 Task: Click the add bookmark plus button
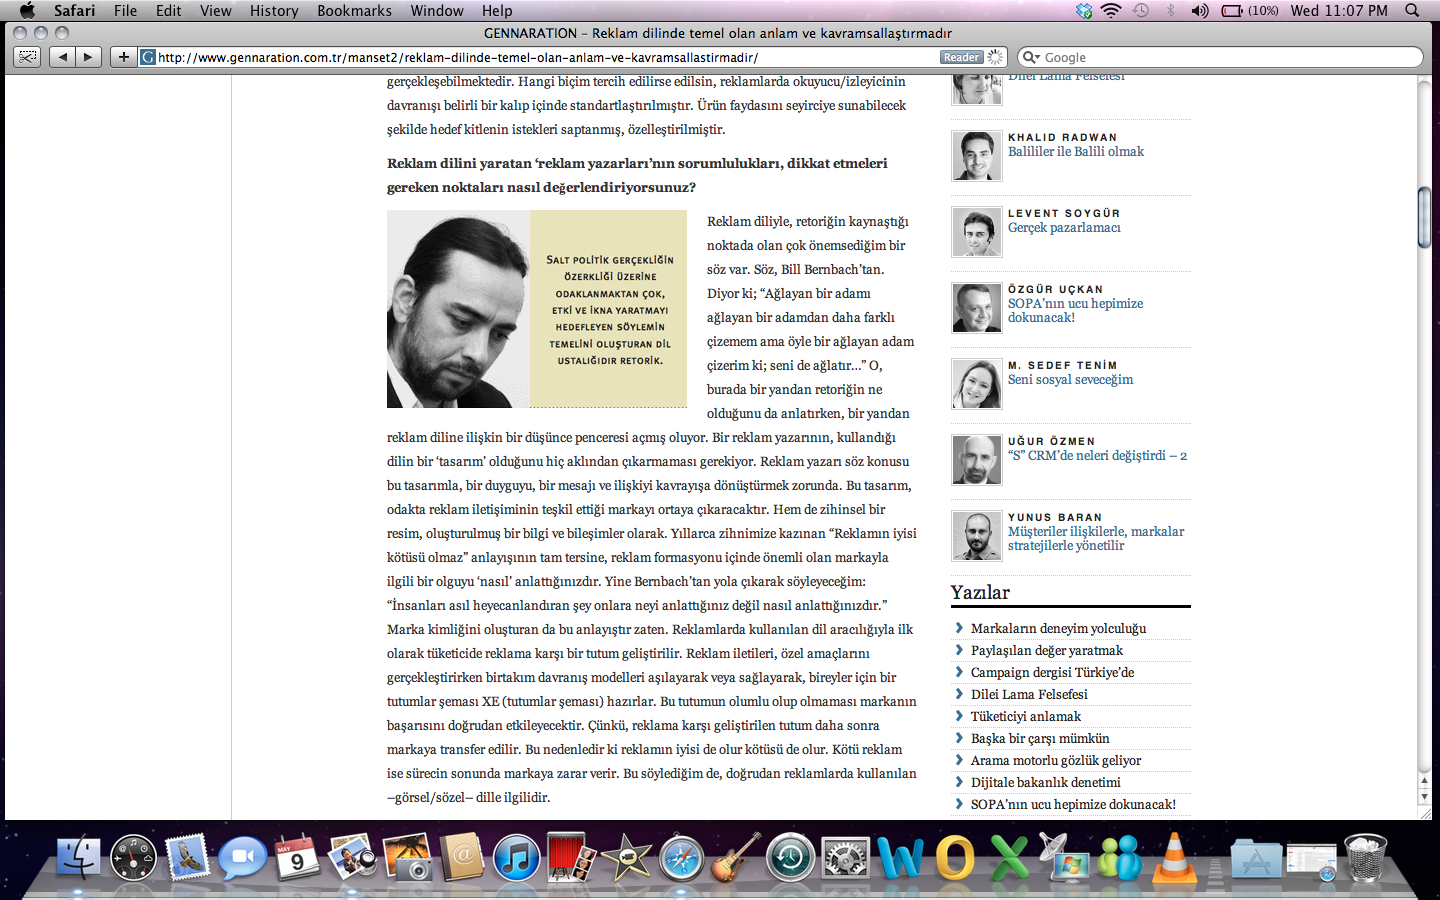tap(123, 57)
